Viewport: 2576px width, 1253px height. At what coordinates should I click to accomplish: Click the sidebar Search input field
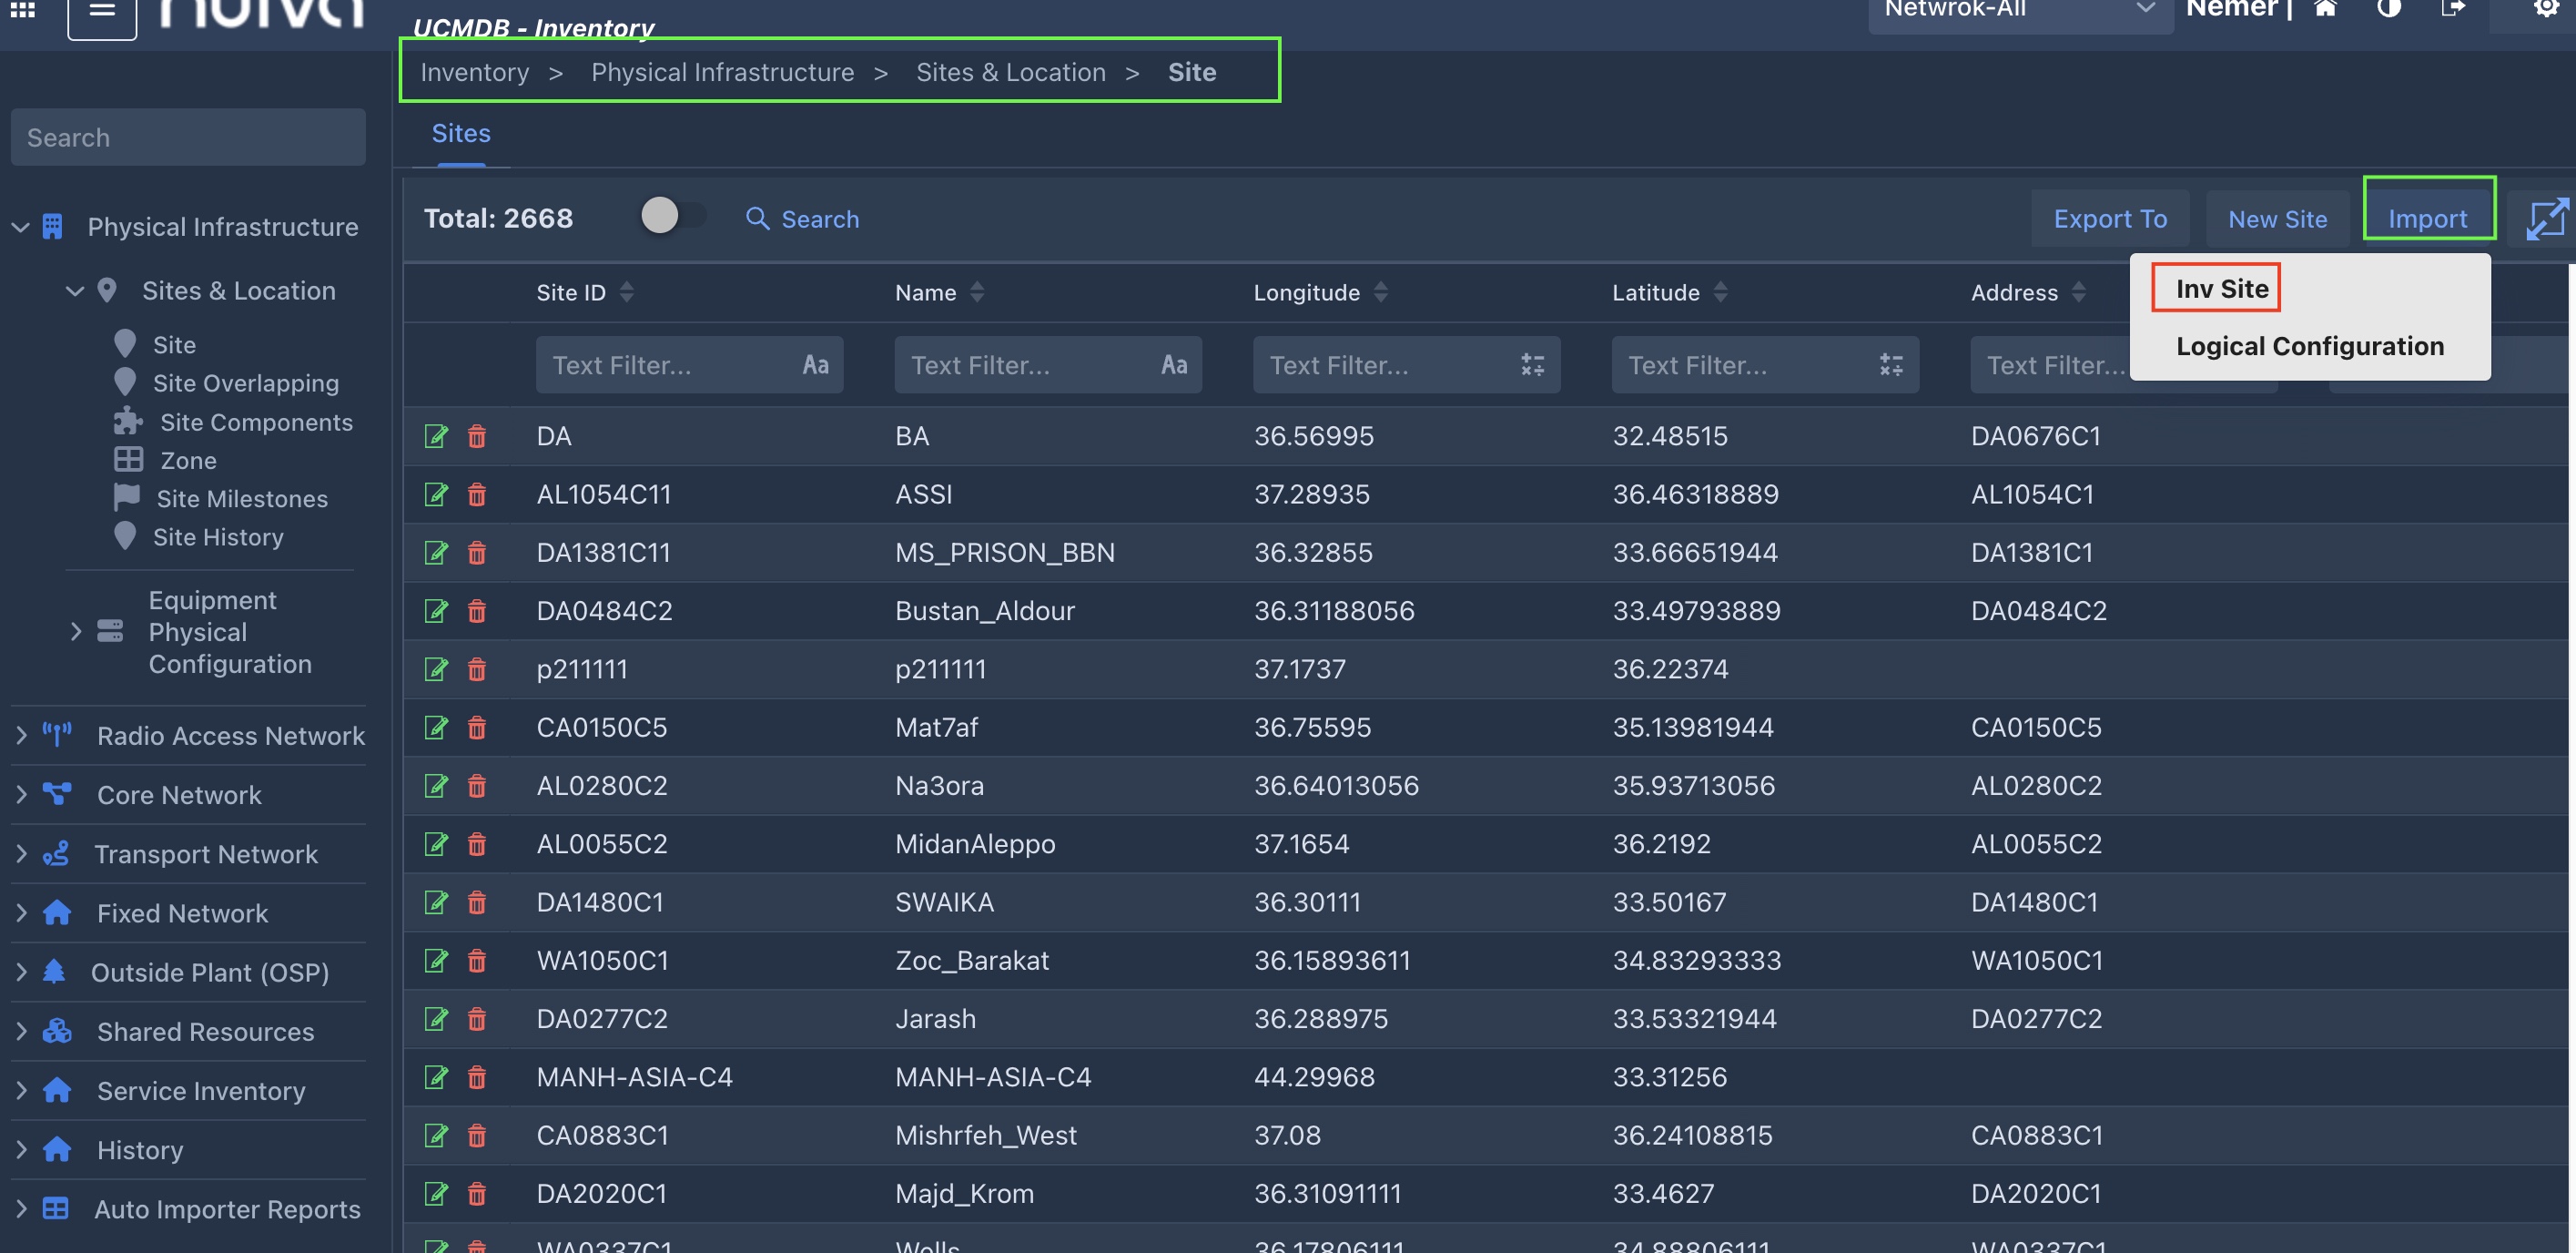coord(188,137)
